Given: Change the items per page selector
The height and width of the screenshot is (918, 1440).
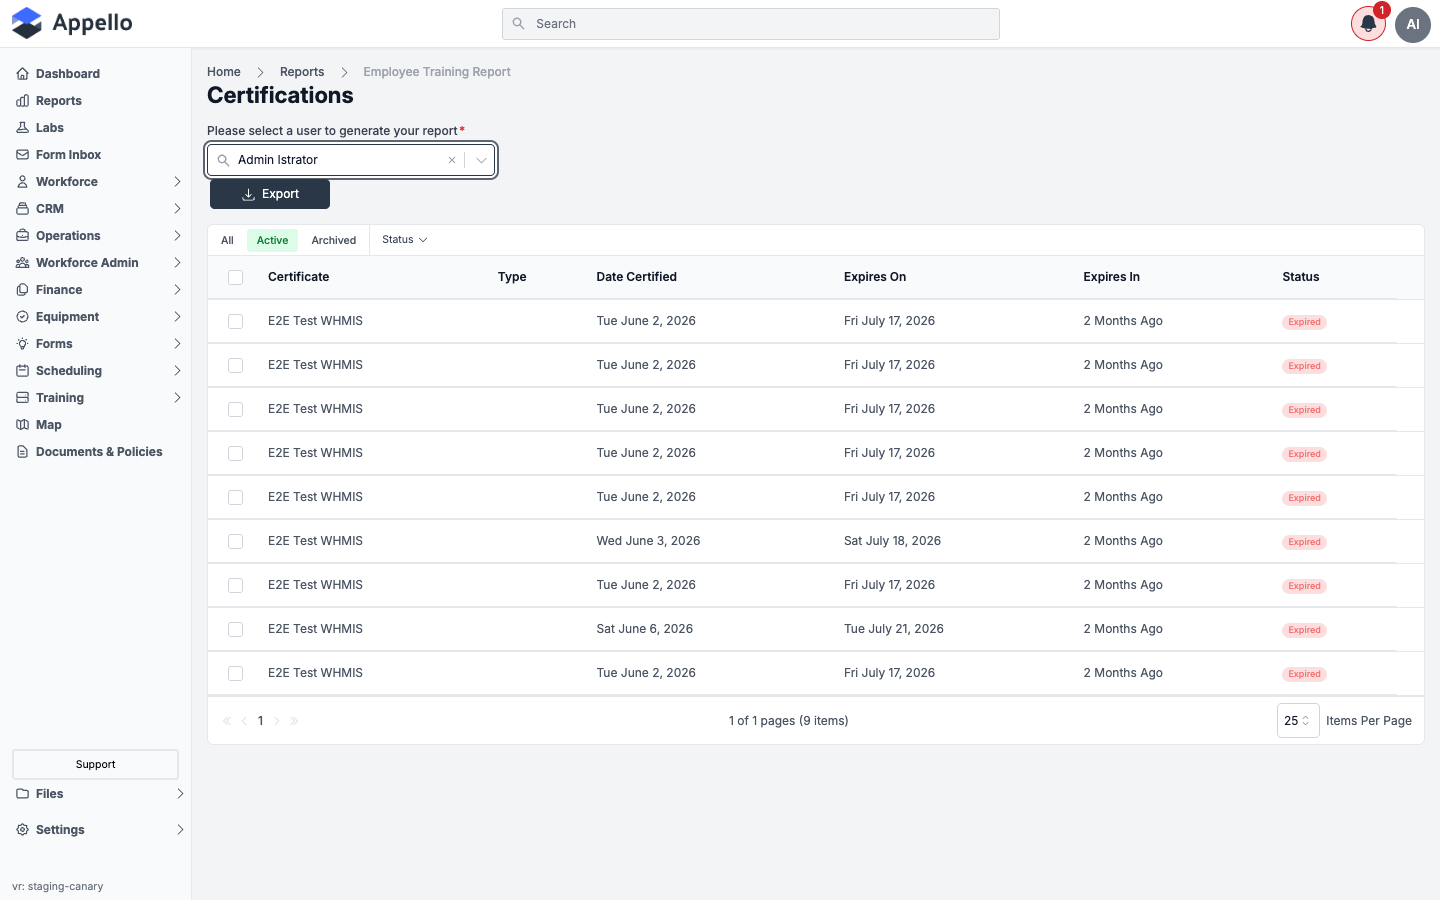Looking at the screenshot, I should (x=1298, y=721).
